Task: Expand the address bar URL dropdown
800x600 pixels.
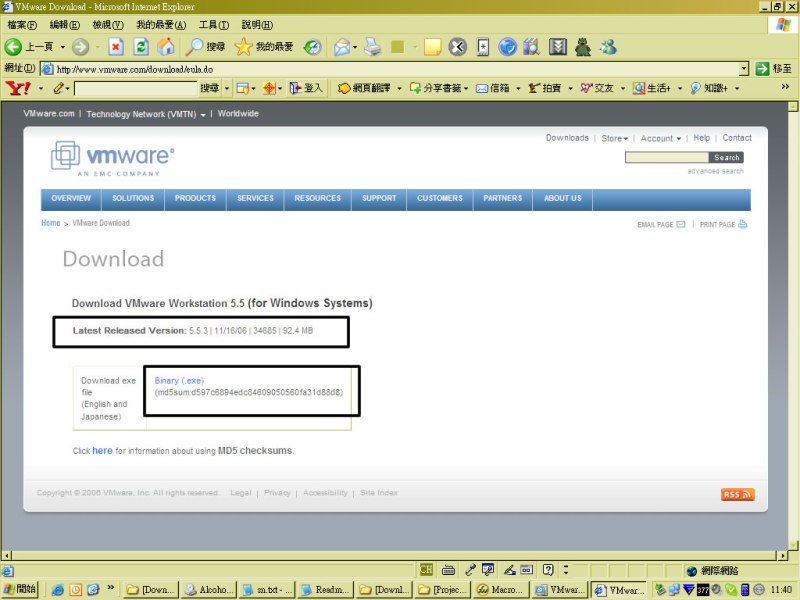Action: pyautogui.click(x=744, y=68)
